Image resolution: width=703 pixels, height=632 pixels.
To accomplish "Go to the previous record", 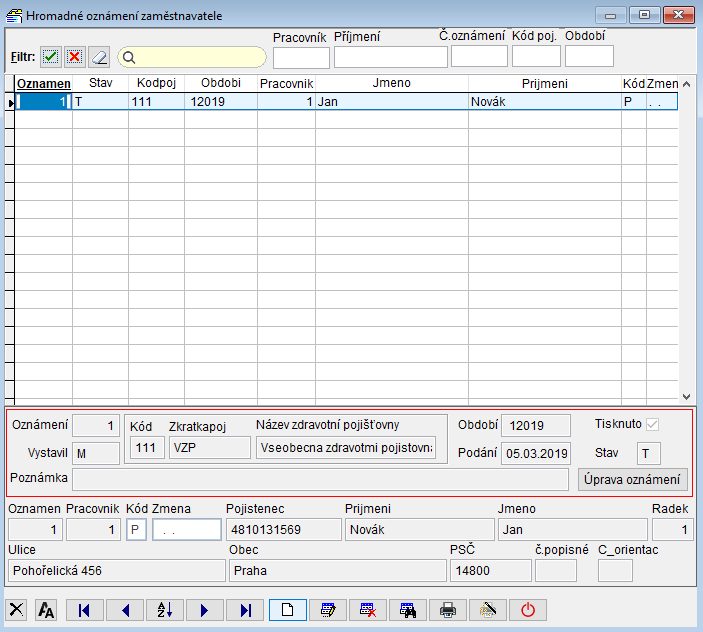I will coord(125,610).
